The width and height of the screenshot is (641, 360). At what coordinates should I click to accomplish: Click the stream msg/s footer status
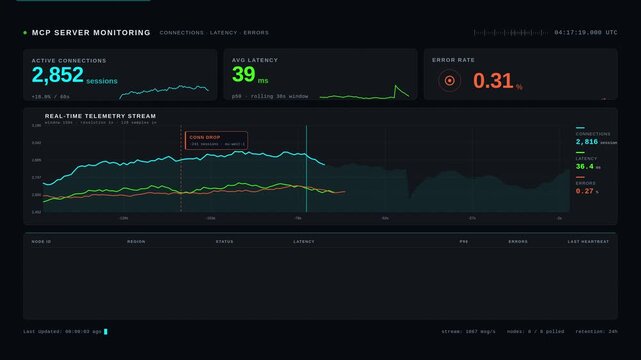468,332
